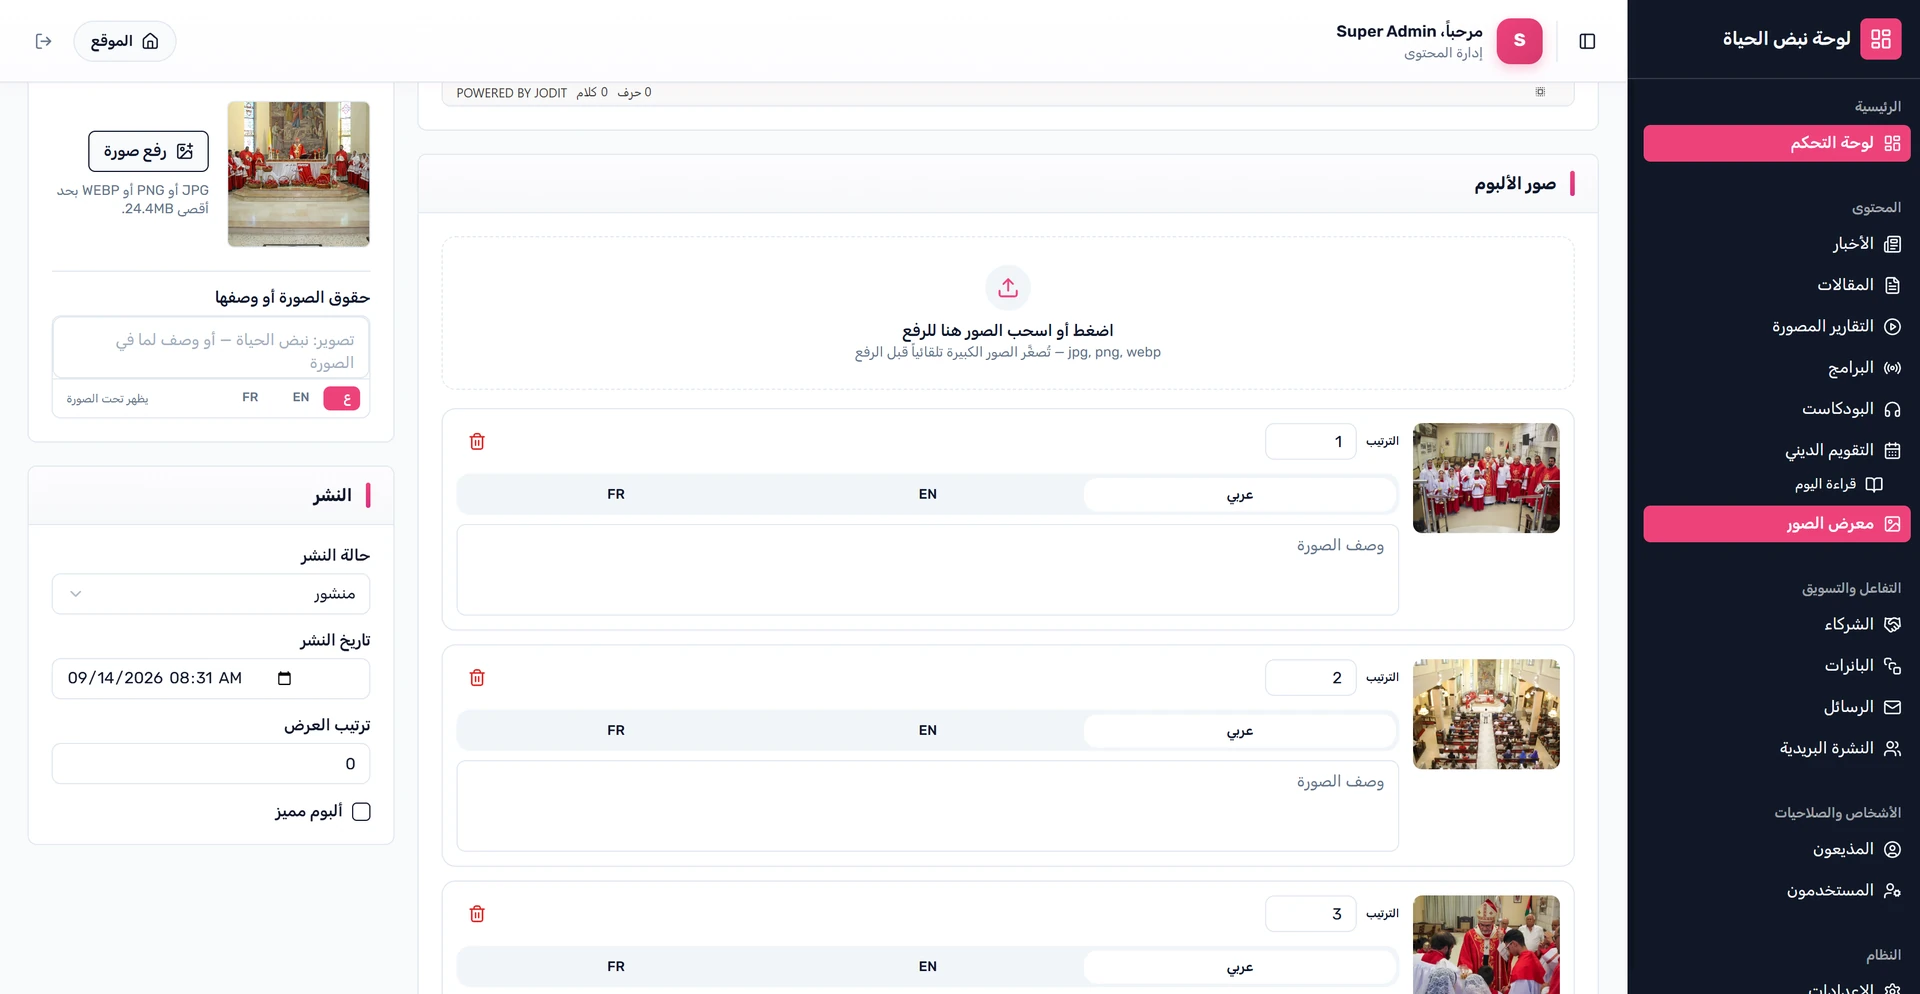Viewport: 1920px width, 994px height.
Task: Delete album photo 1
Action: coord(477,441)
